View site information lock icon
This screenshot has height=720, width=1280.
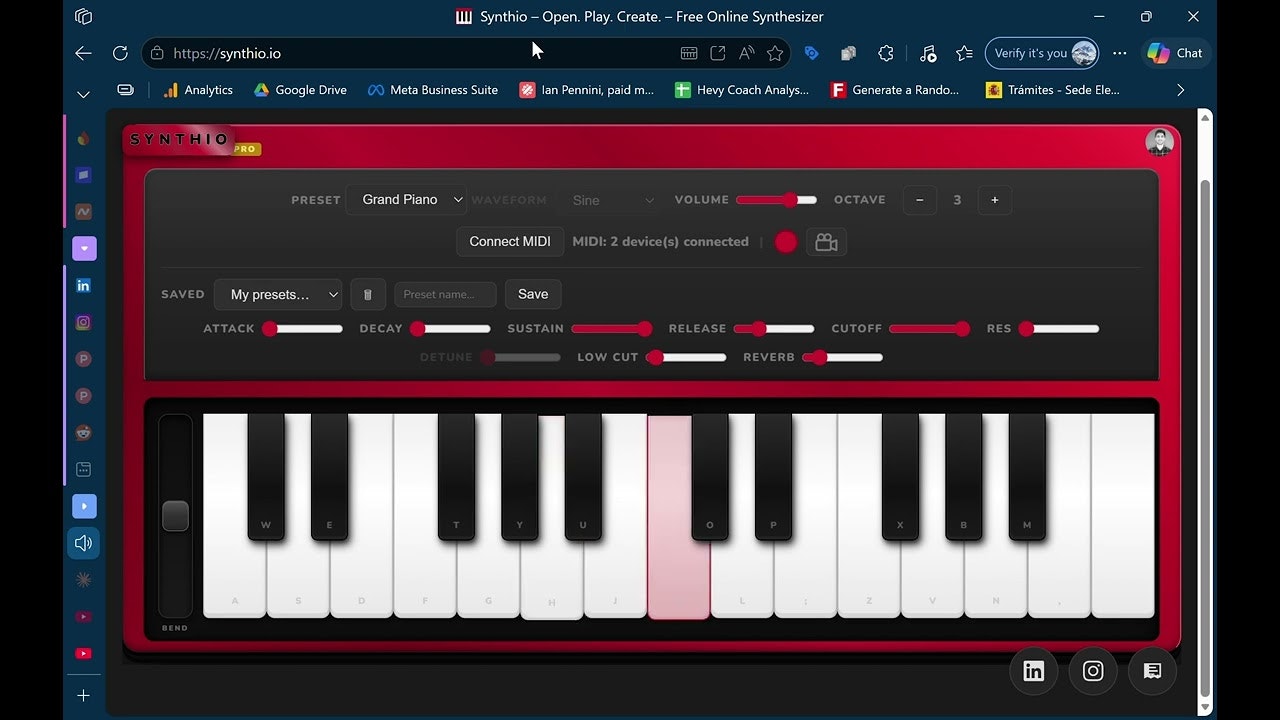156,53
